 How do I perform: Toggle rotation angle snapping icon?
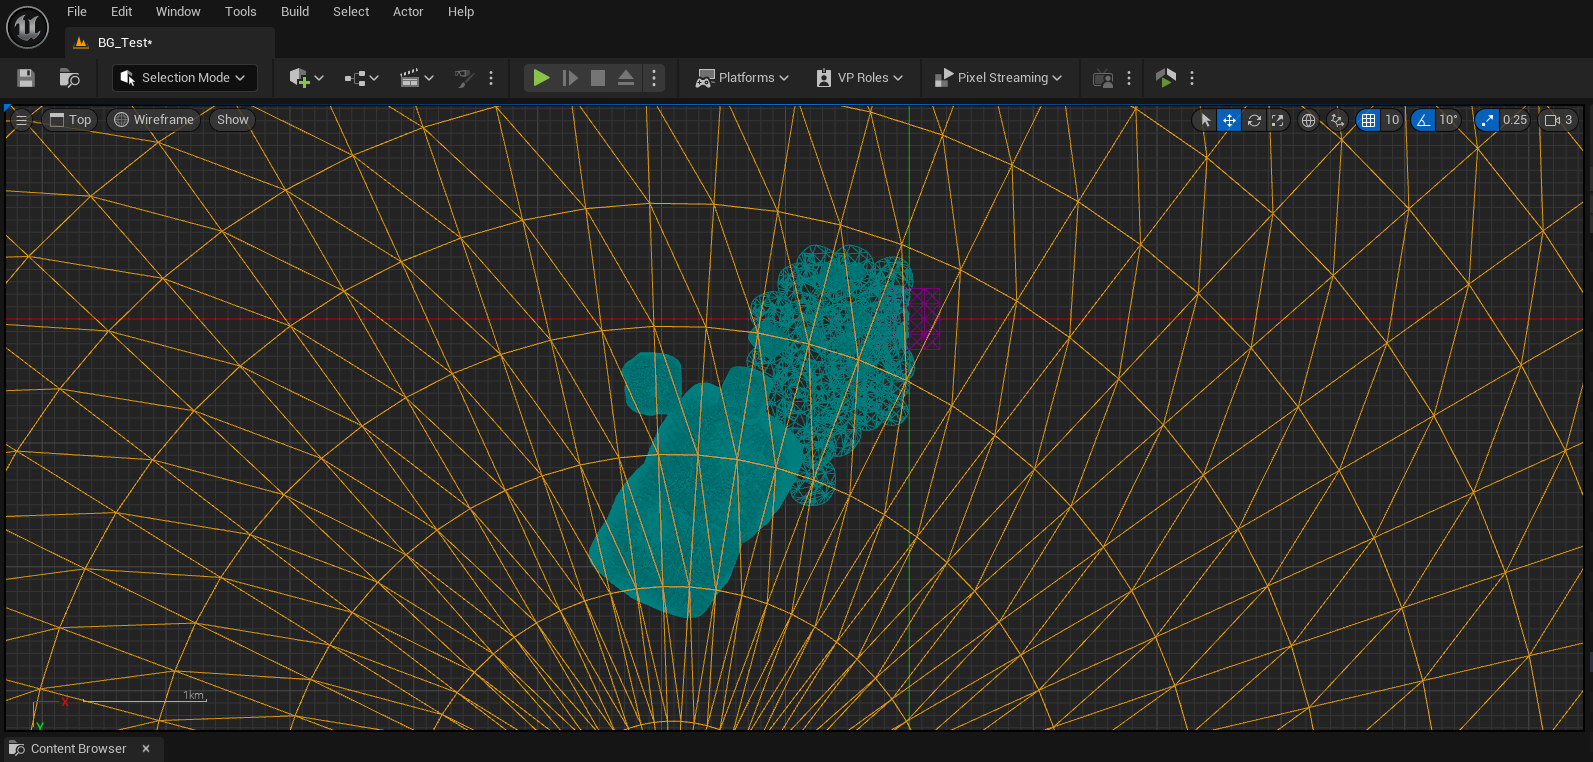click(1423, 120)
